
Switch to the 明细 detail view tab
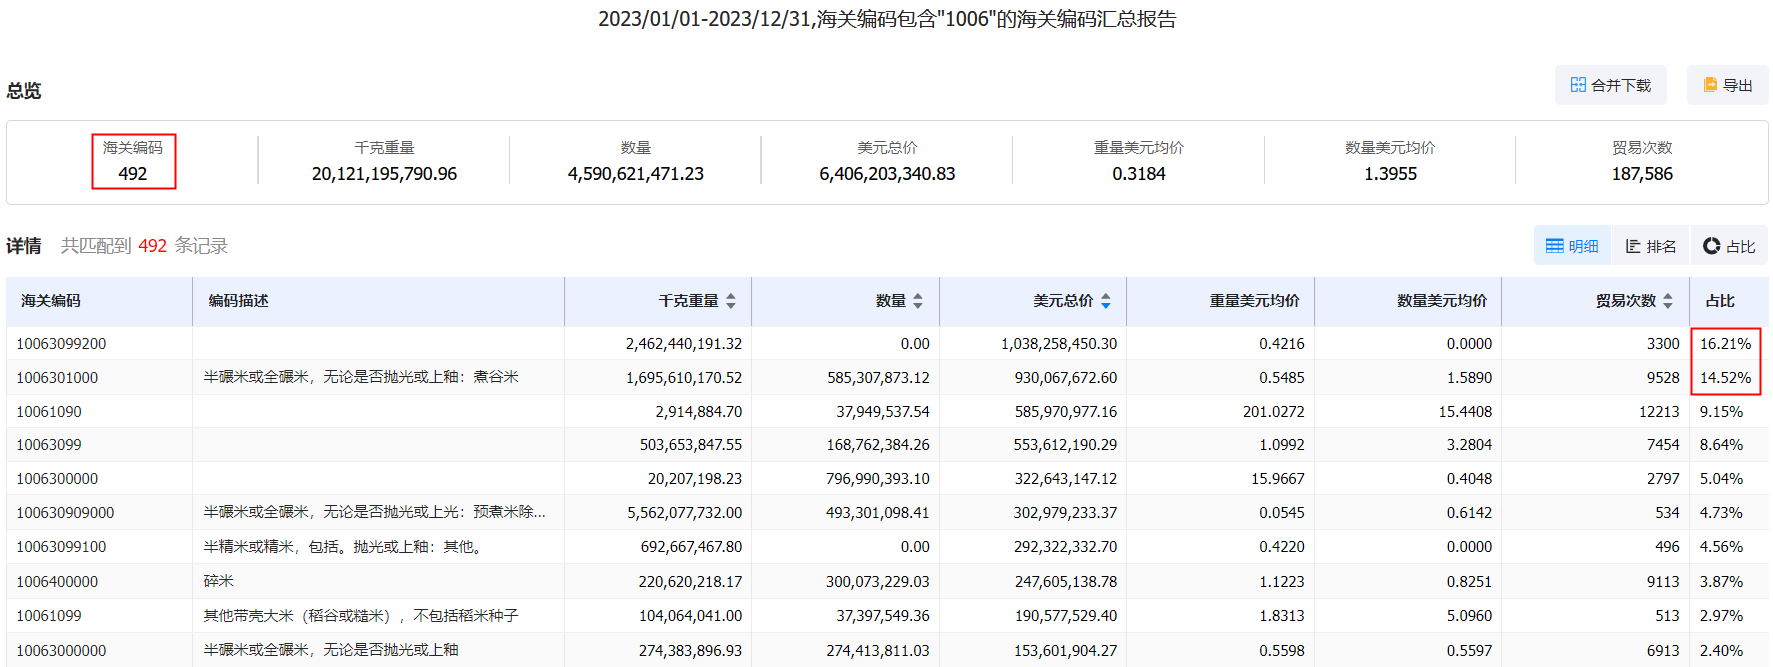click(1572, 246)
